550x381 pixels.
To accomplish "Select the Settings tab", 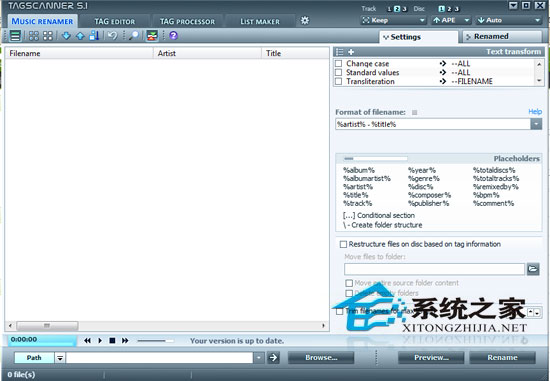I will [418, 37].
